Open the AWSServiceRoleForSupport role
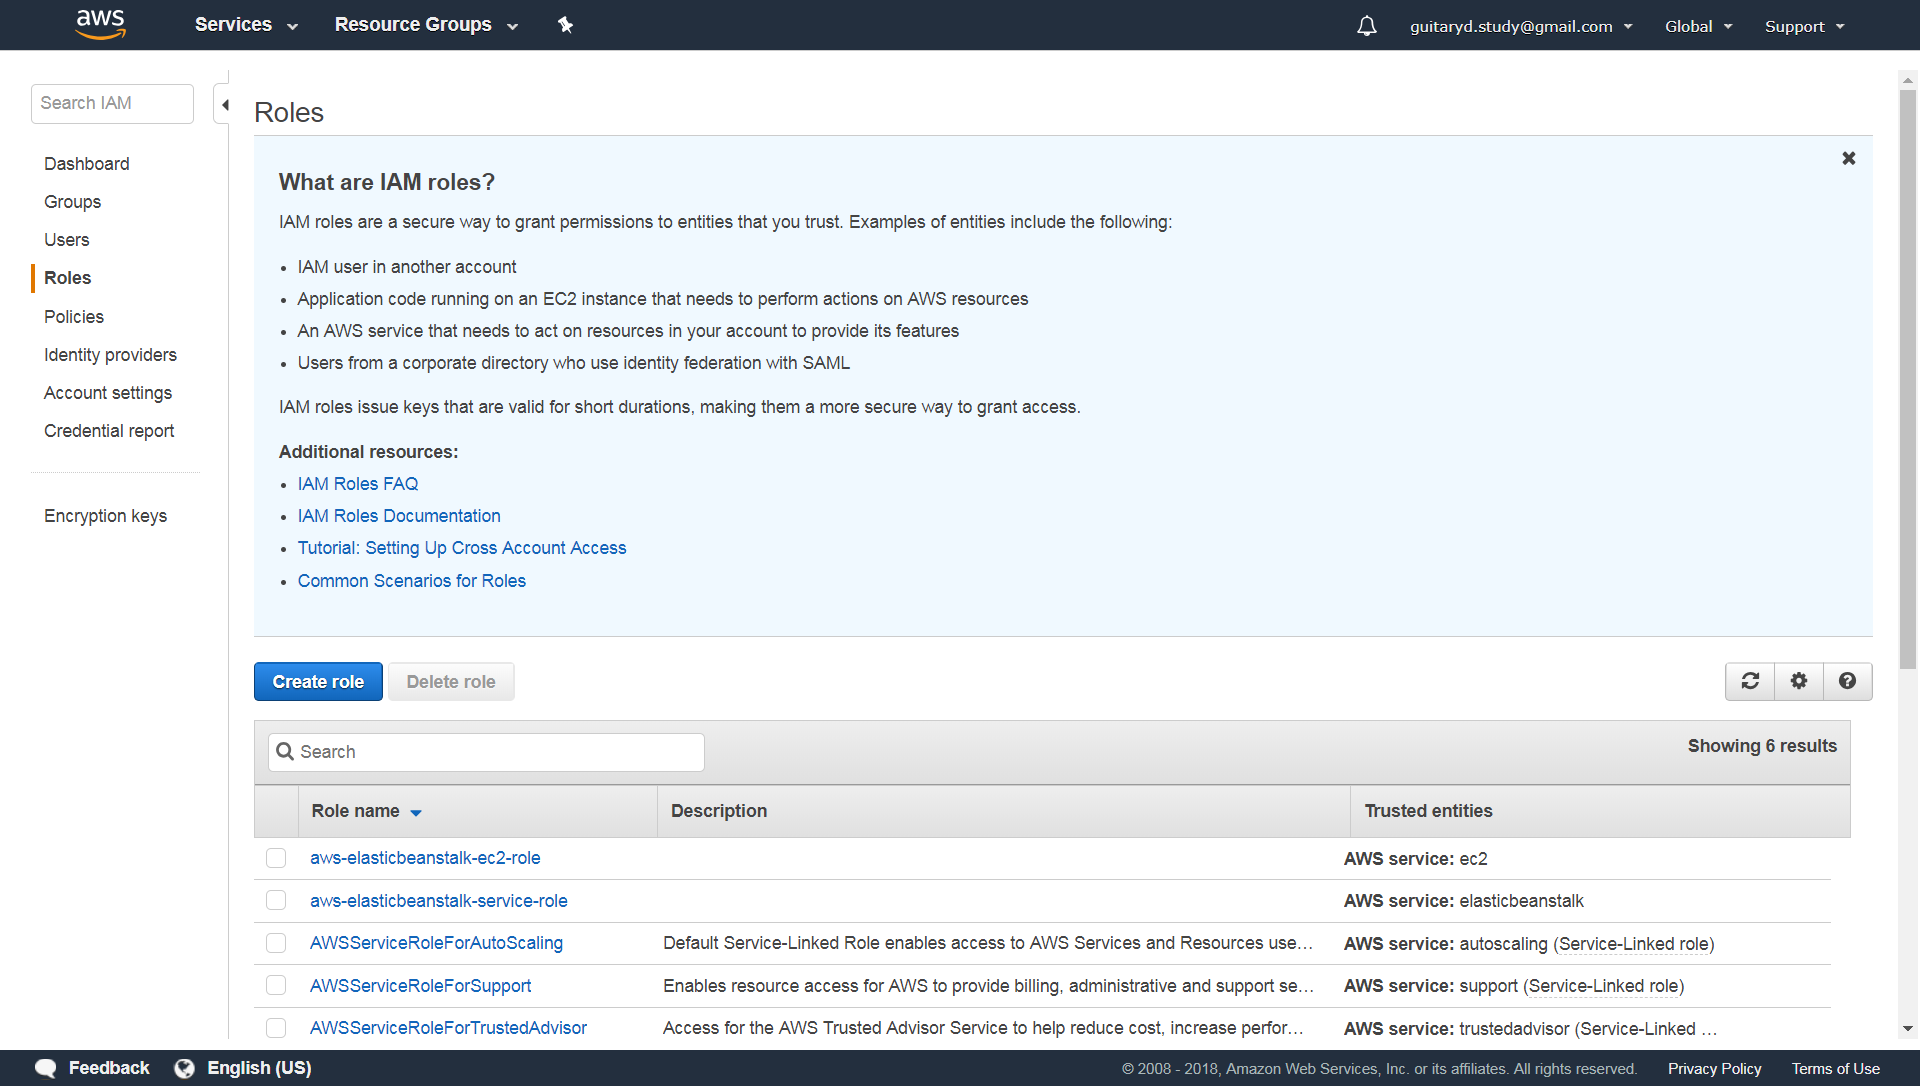Image resolution: width=1920 pixels, height=1086 pixels. point(420,986)
